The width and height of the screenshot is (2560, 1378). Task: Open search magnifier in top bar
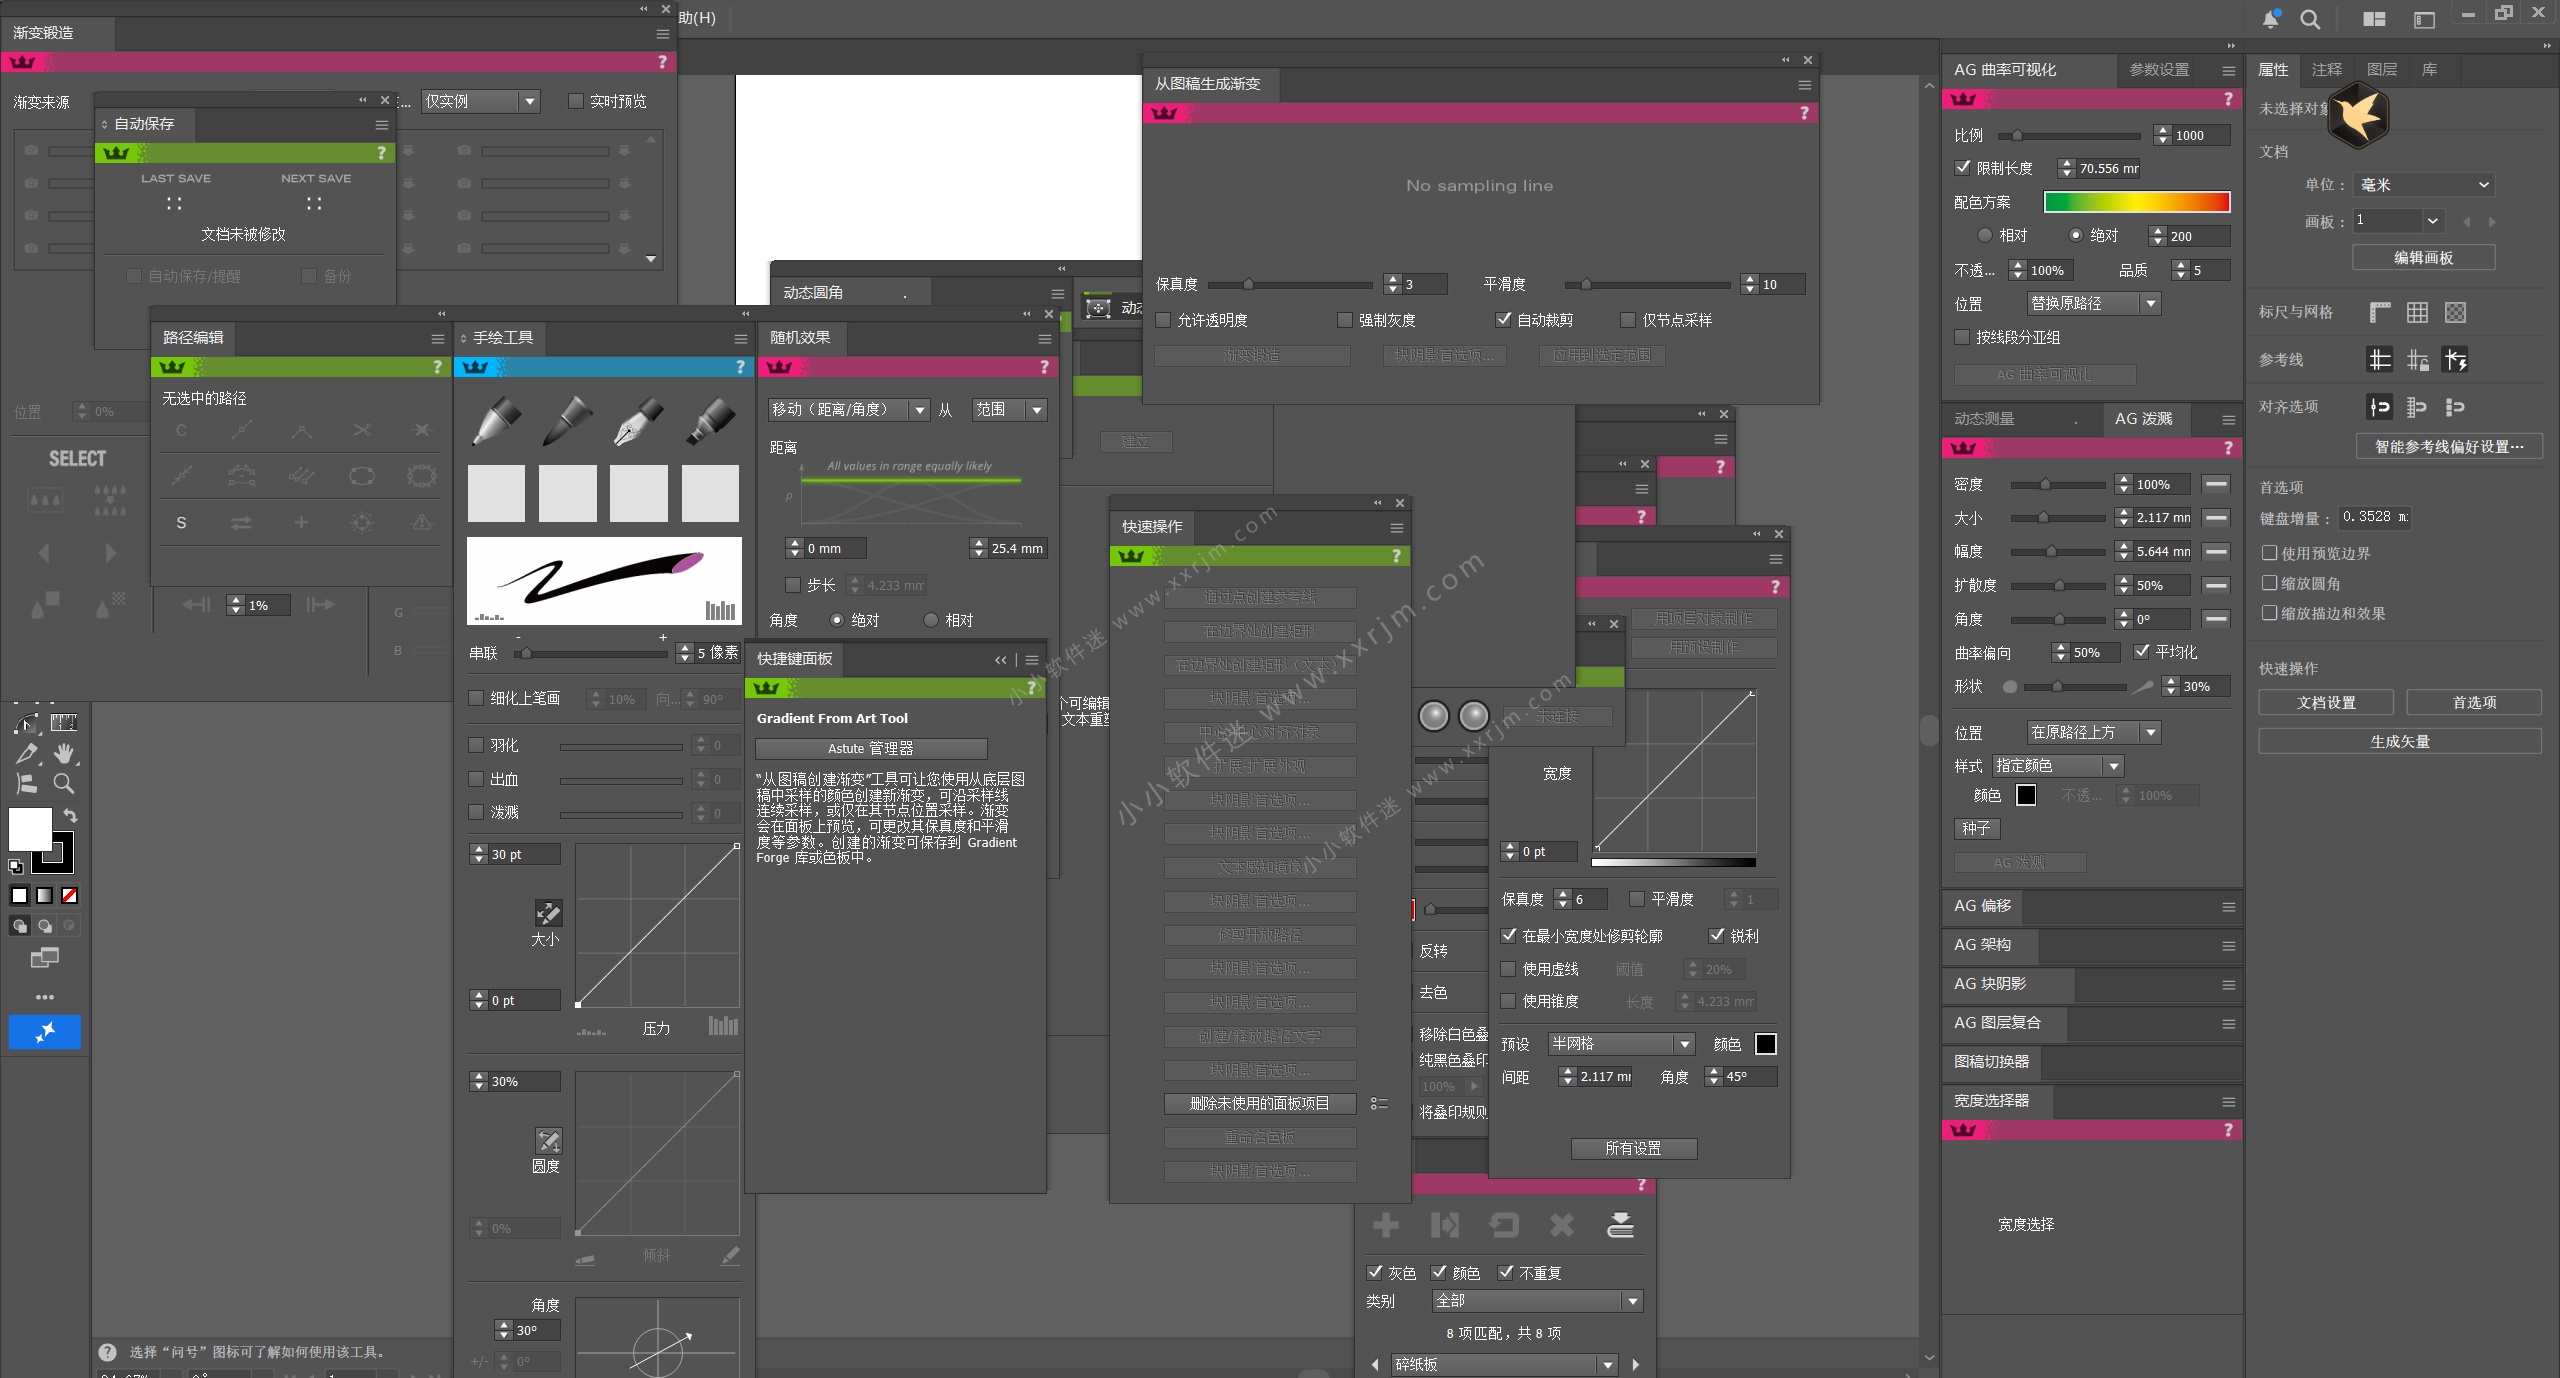2310,19
